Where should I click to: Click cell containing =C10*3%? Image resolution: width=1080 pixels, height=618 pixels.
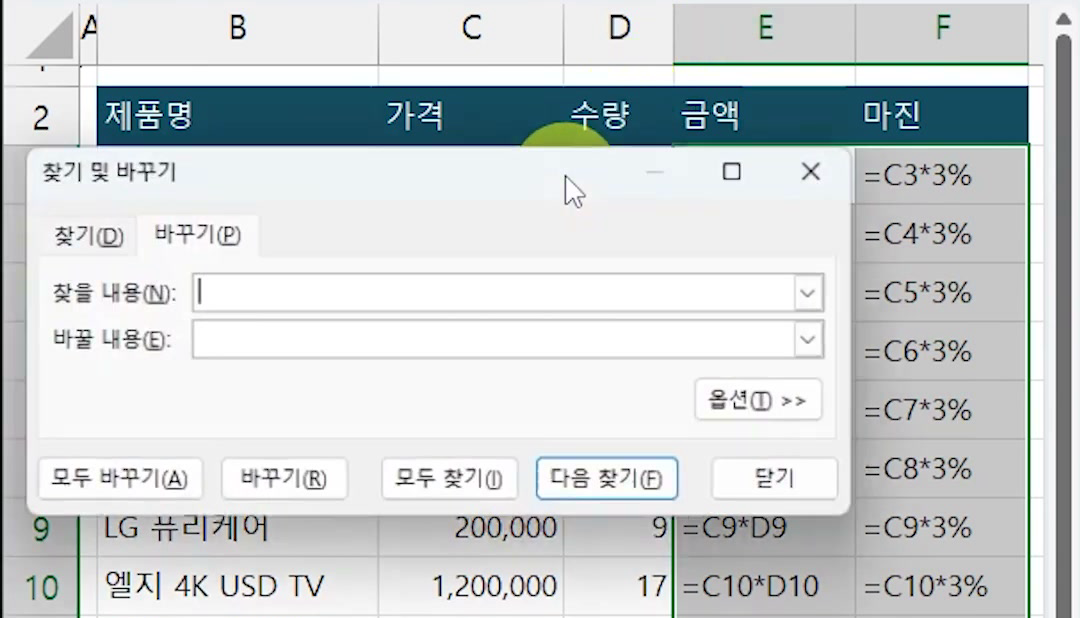tap(942, 587)
